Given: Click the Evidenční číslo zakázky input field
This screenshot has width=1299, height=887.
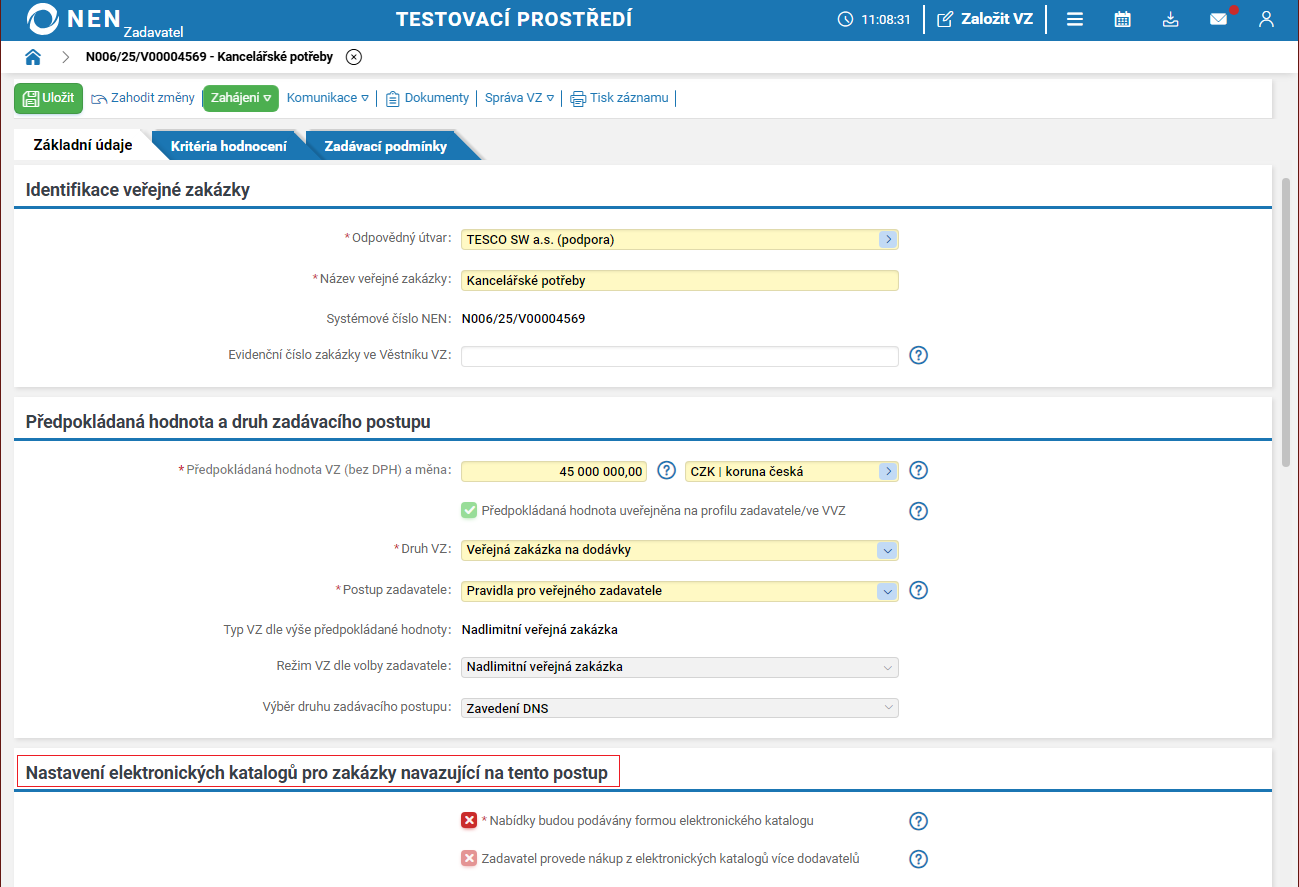Looking at the screenshot, I should 679,356.
